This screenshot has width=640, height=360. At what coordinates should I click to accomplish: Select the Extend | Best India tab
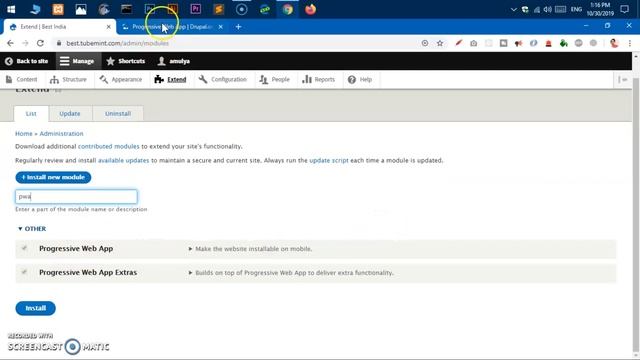(x=60, y=27)
